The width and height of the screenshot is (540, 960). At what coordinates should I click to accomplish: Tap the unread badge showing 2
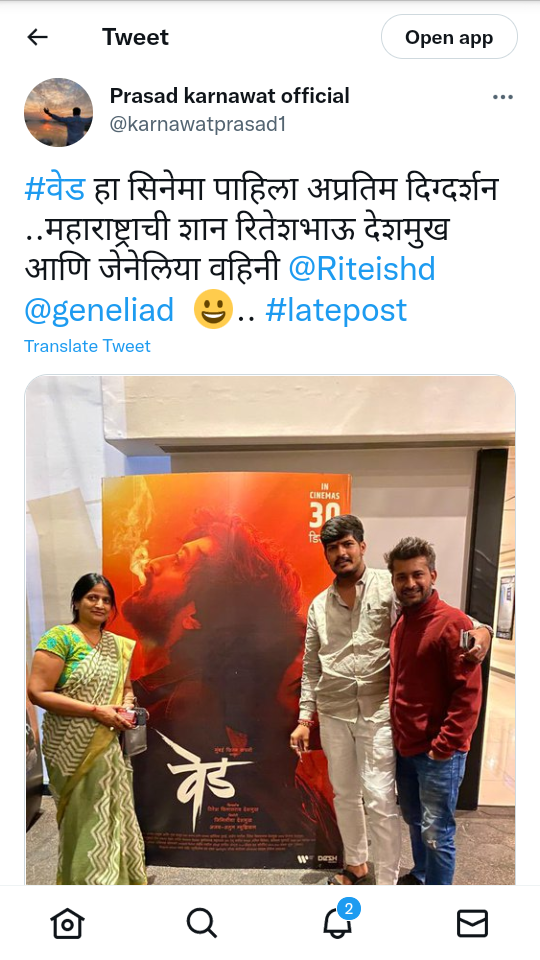(349, 909)
